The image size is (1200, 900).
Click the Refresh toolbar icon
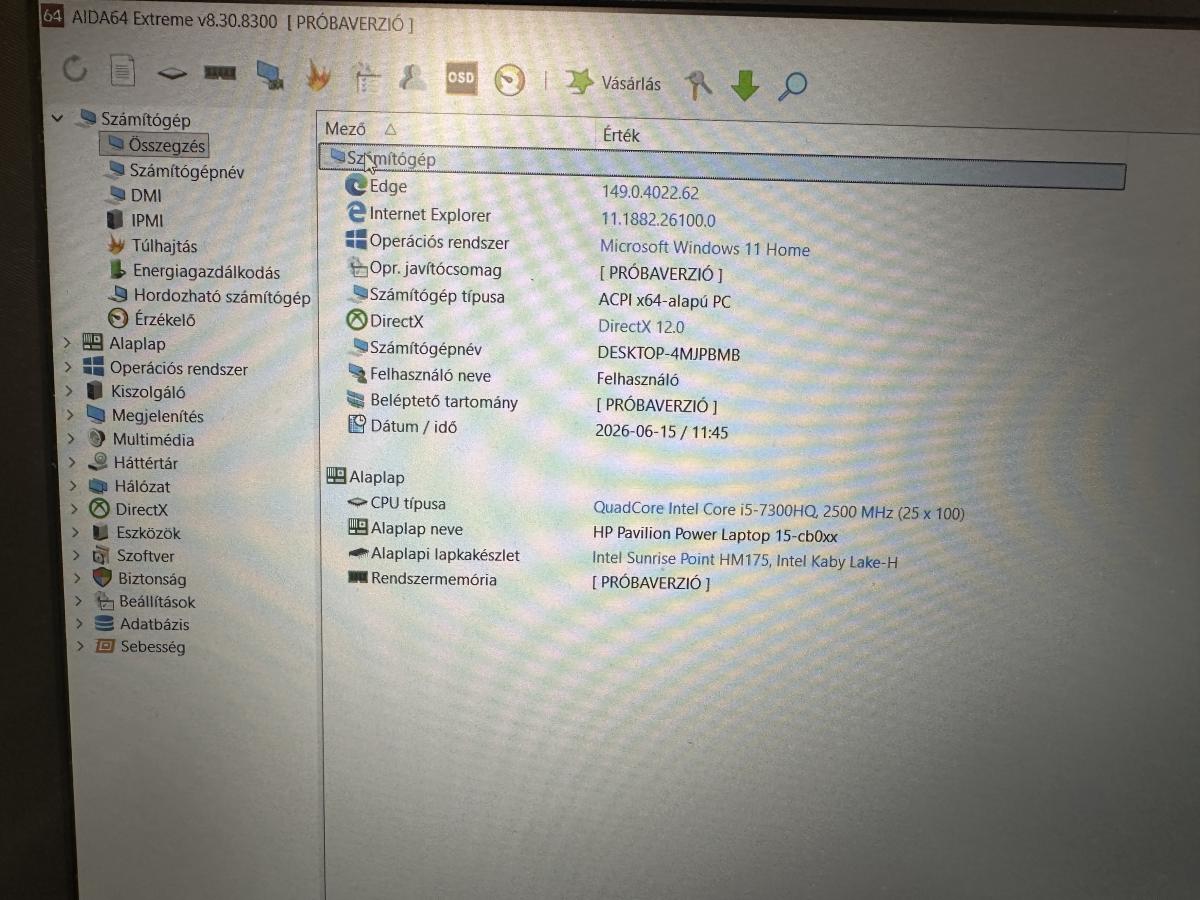[75, 69]
